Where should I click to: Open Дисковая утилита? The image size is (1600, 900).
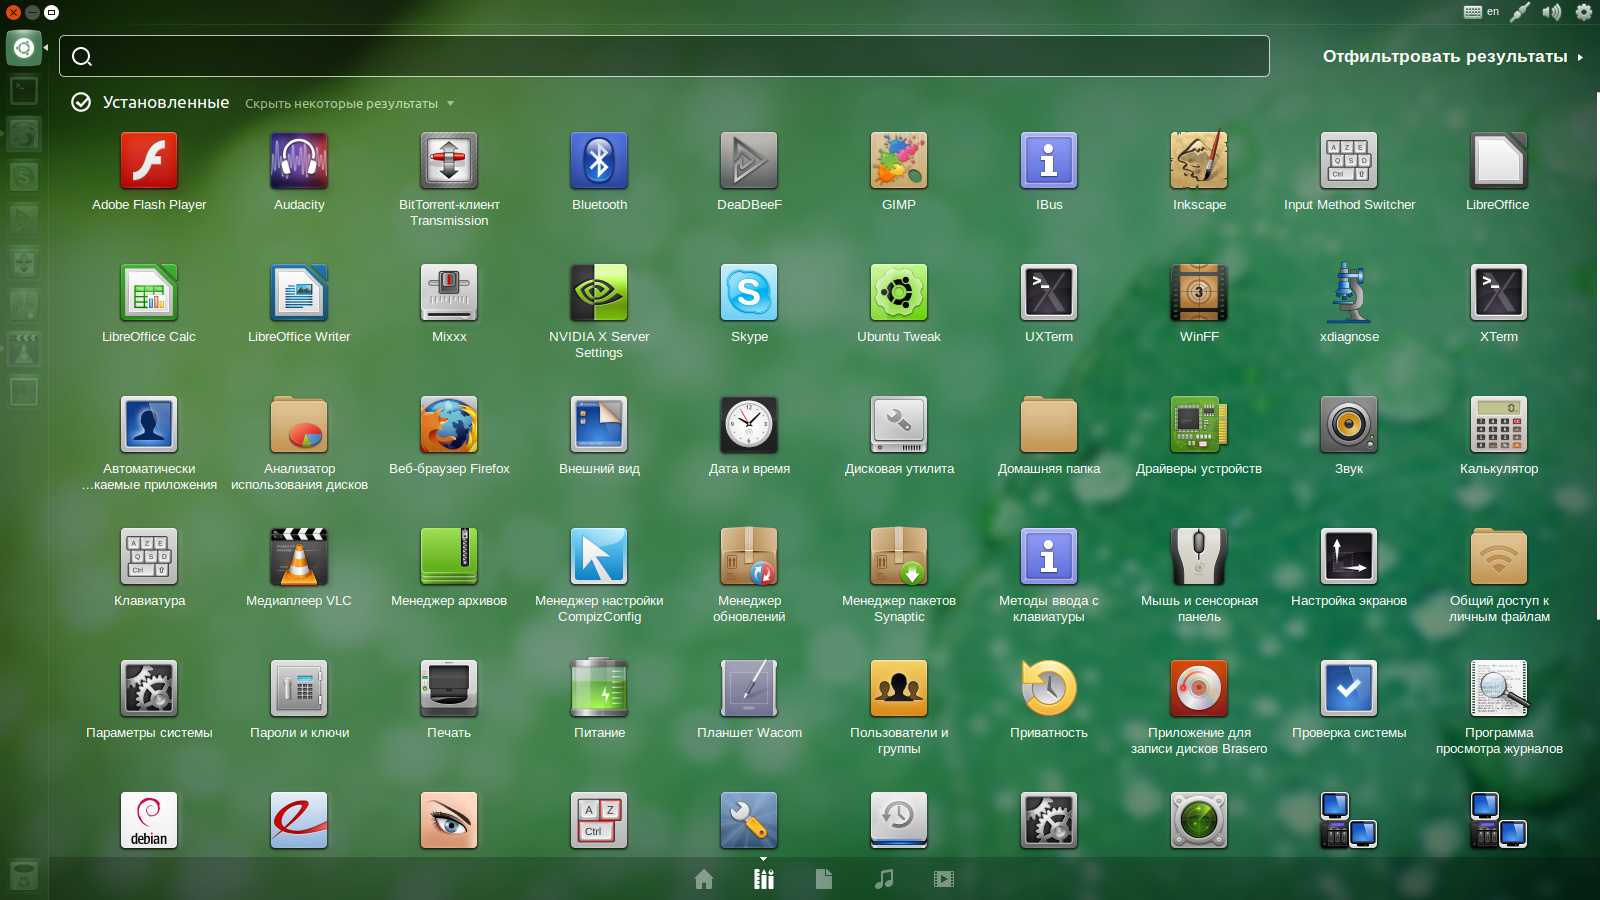[x=899, y=425]
